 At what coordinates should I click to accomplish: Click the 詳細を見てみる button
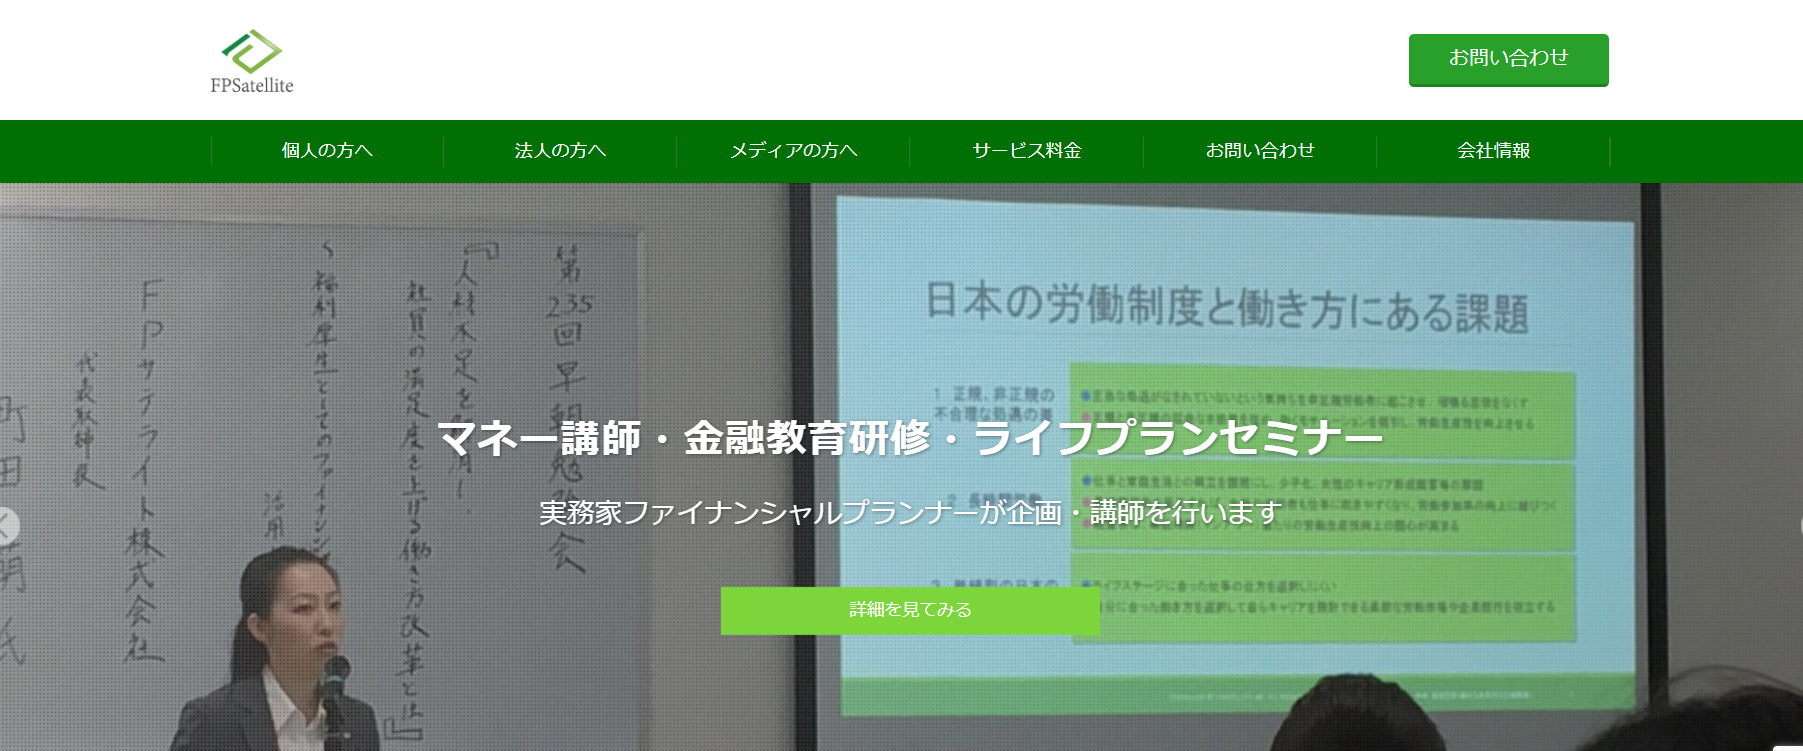point(910,610)
